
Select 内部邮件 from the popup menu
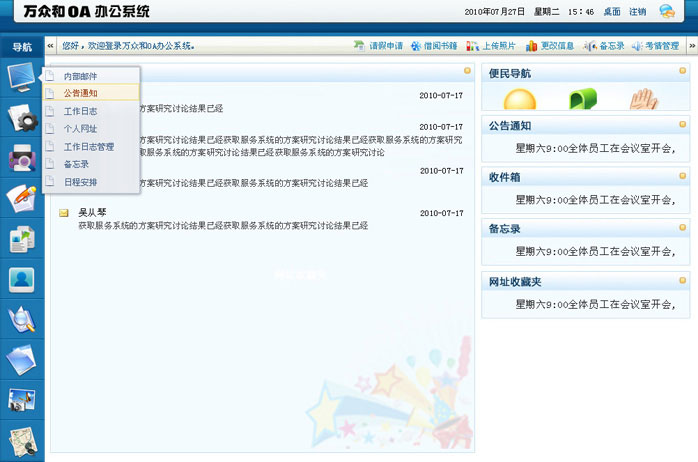tap(80, 76)
